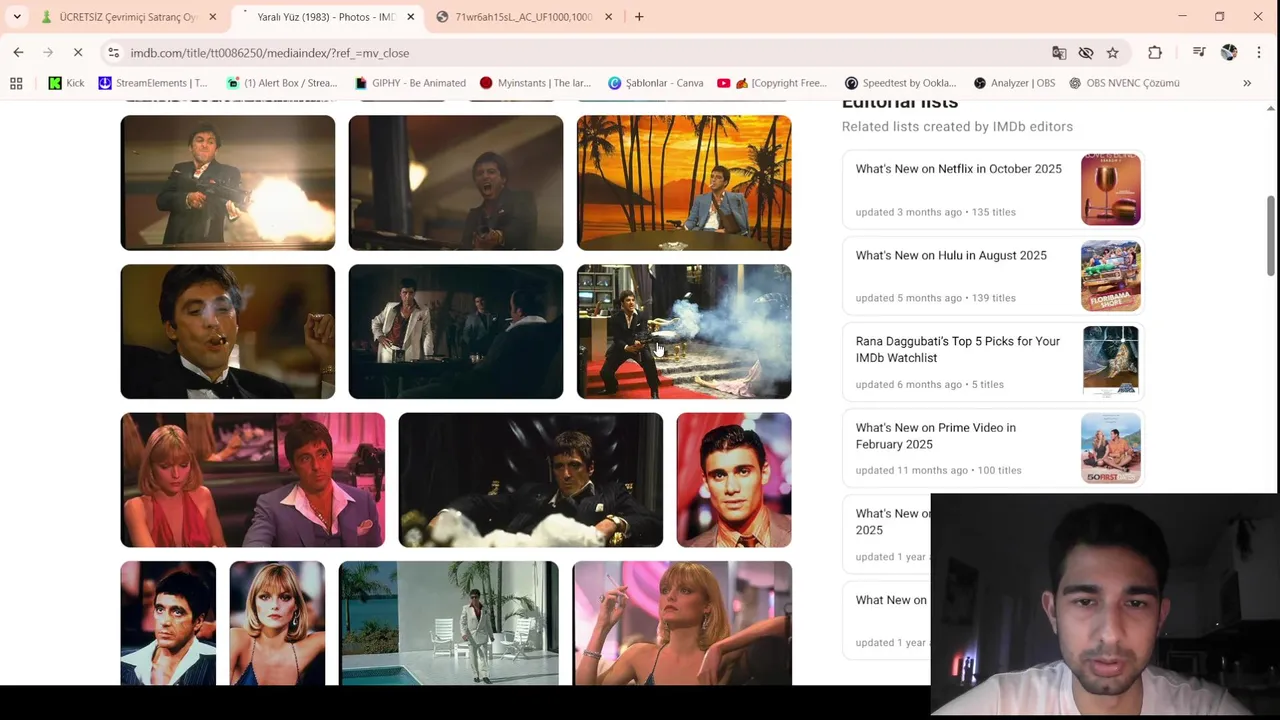Open the Şablonlar - Canva bookmark
This screenshot has height=720, width=1280.
(656, 83)
